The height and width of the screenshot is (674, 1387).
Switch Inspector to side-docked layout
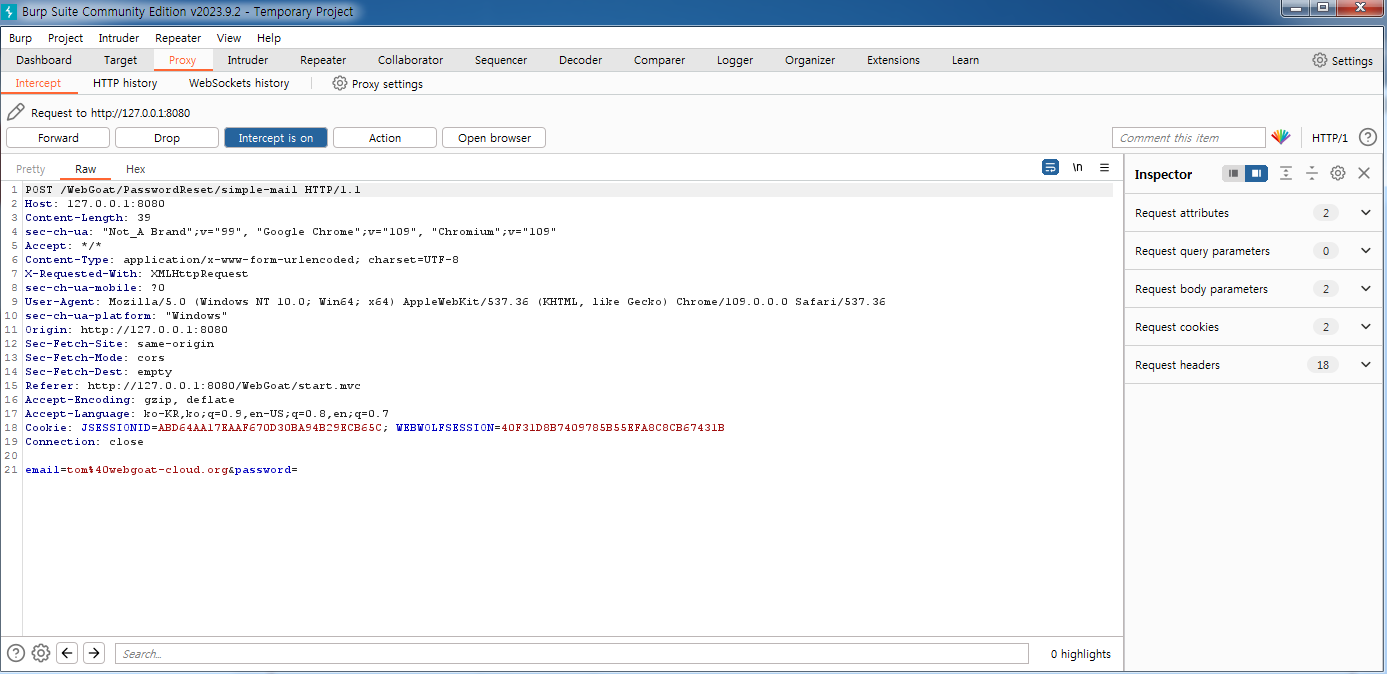click(1256, 174)
